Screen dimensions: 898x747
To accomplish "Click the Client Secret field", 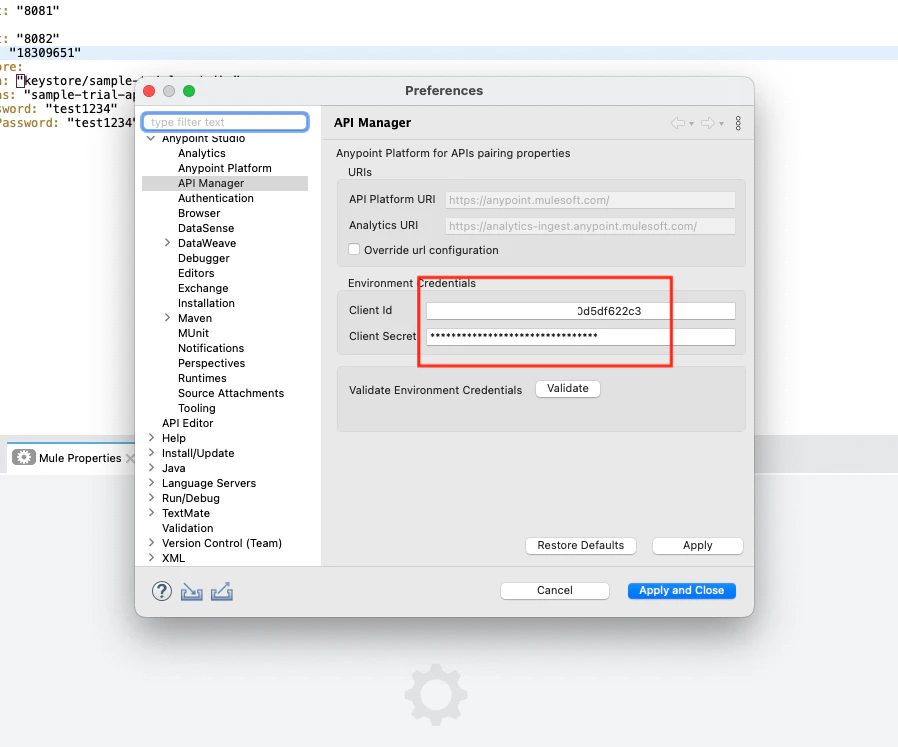I will (581, 337).
